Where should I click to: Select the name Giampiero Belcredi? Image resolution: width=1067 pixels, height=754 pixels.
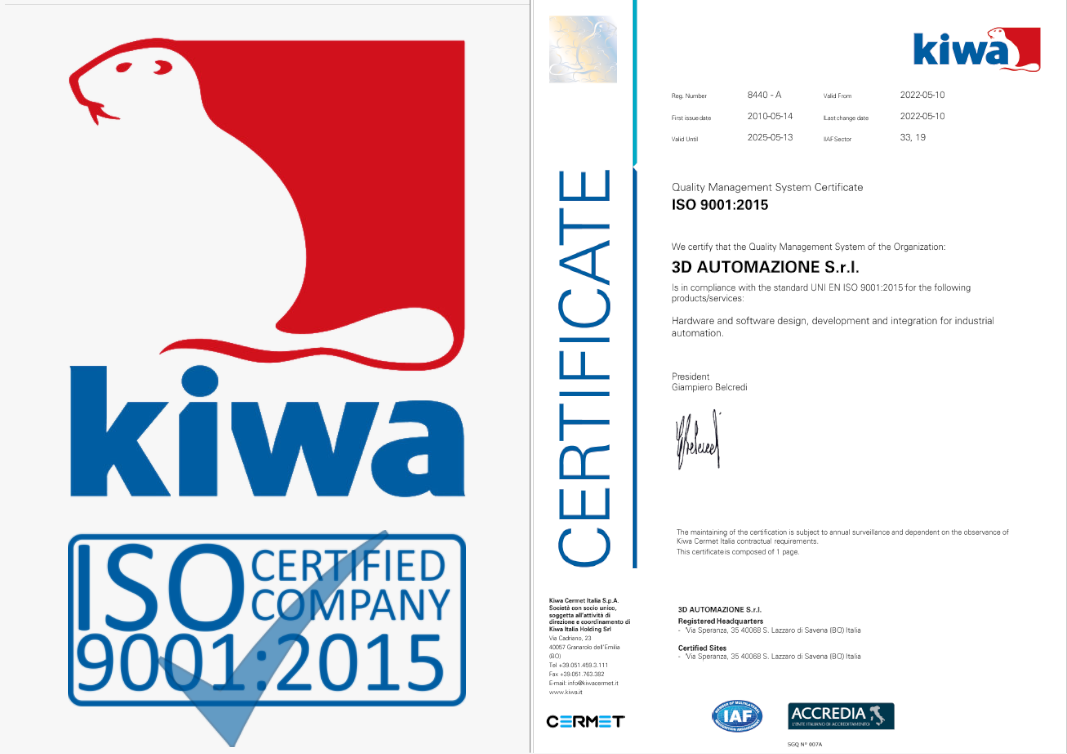pyautogui.click(x=709, y=387)
